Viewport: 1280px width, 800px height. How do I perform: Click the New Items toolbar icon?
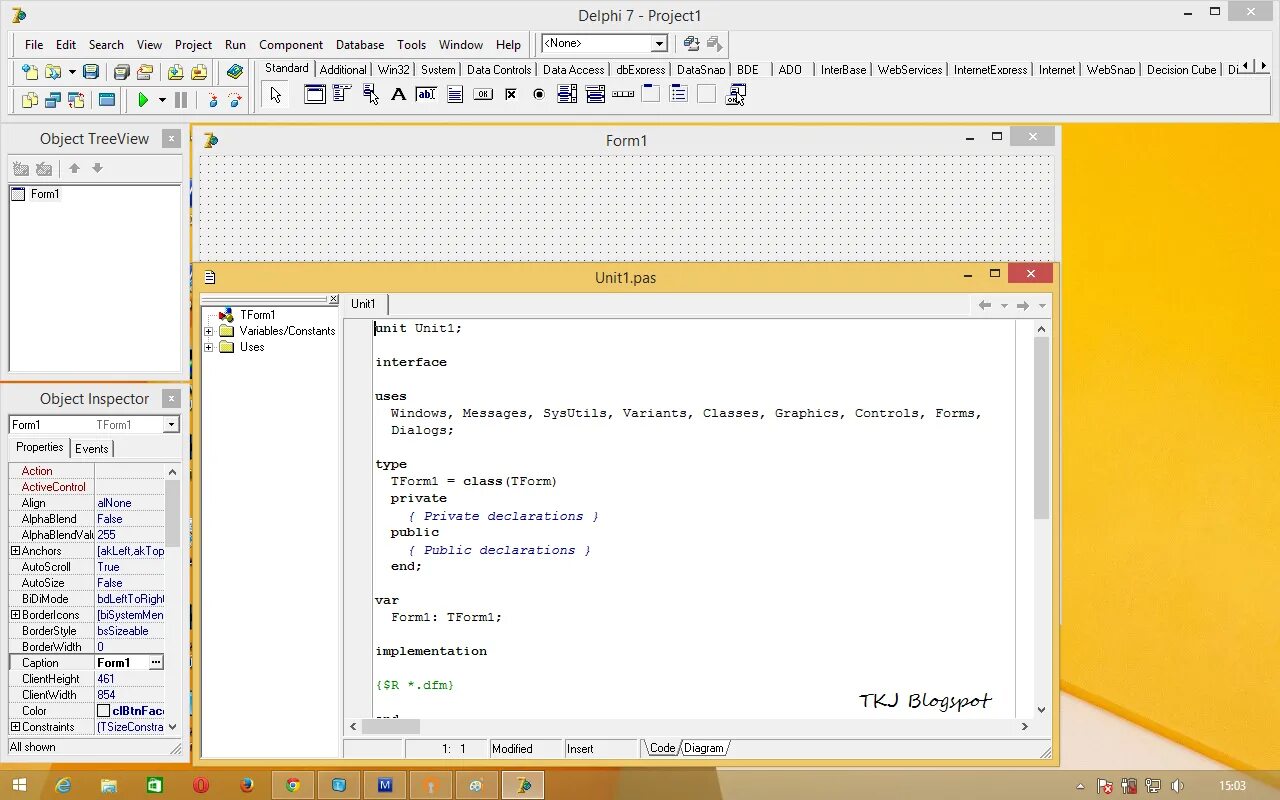click(30, 72)
